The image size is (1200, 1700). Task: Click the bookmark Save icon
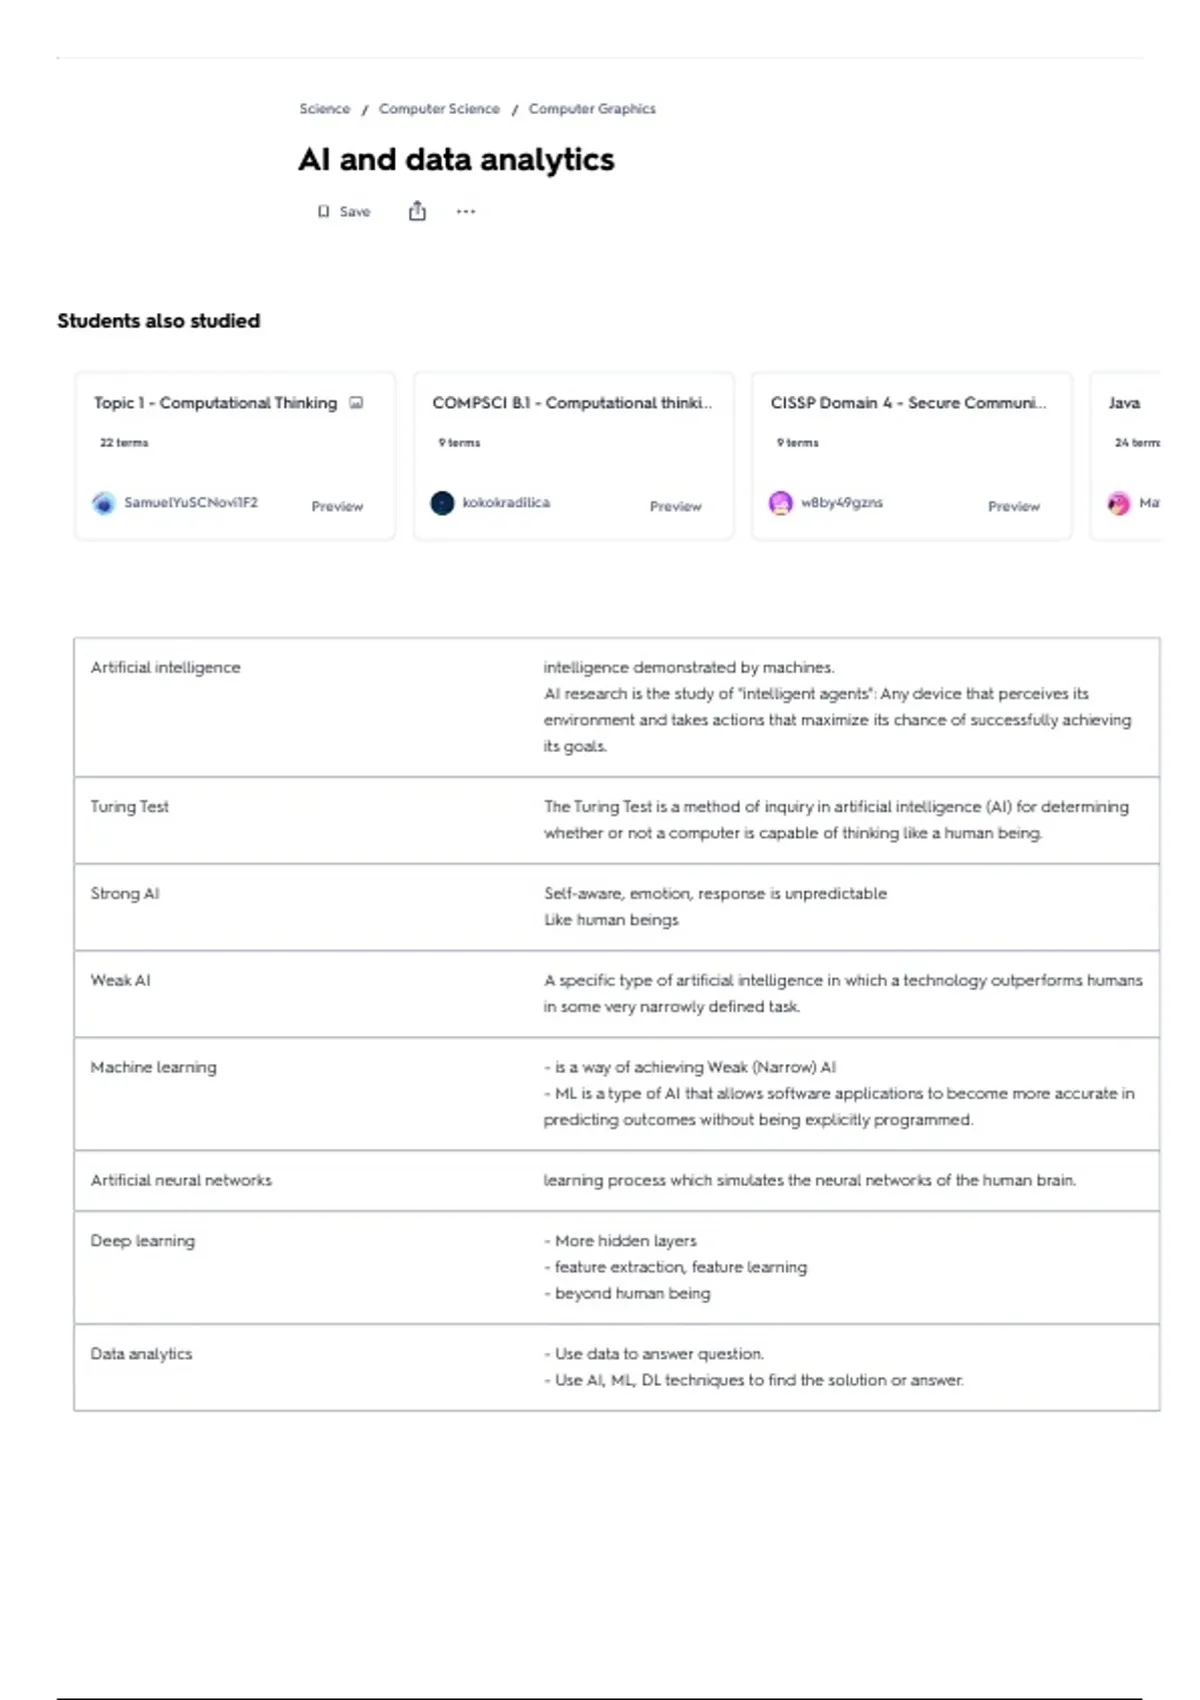(x=323, y=212)
